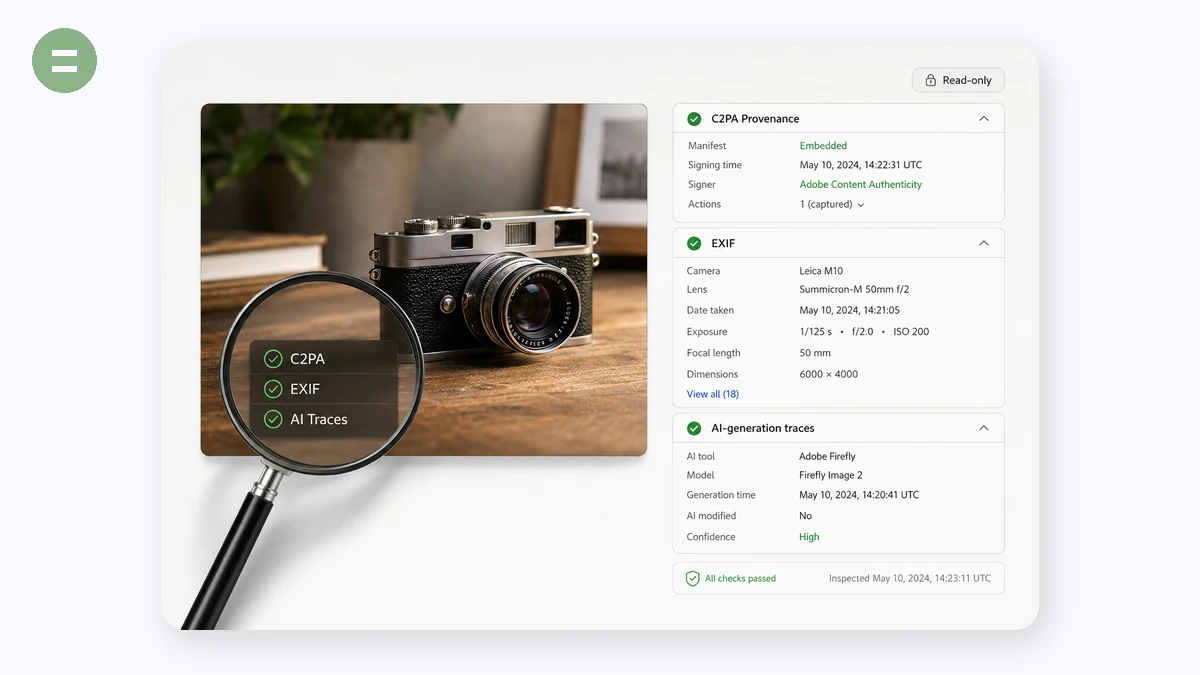Click the All checks passed shield icon

692,578
